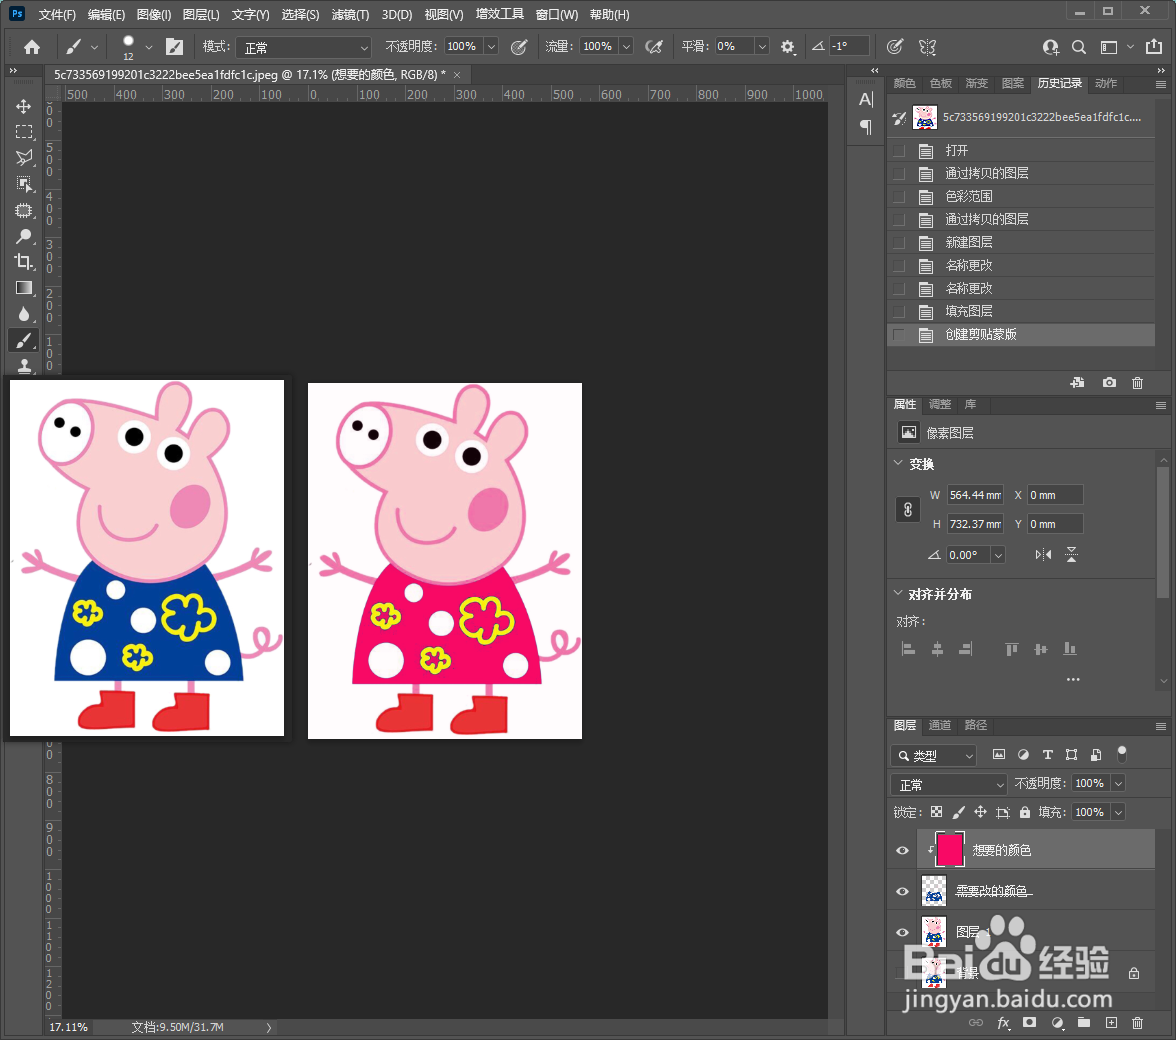Open layer filter 类型 dropdown
1176x1040 pixels.
(934, 756)
